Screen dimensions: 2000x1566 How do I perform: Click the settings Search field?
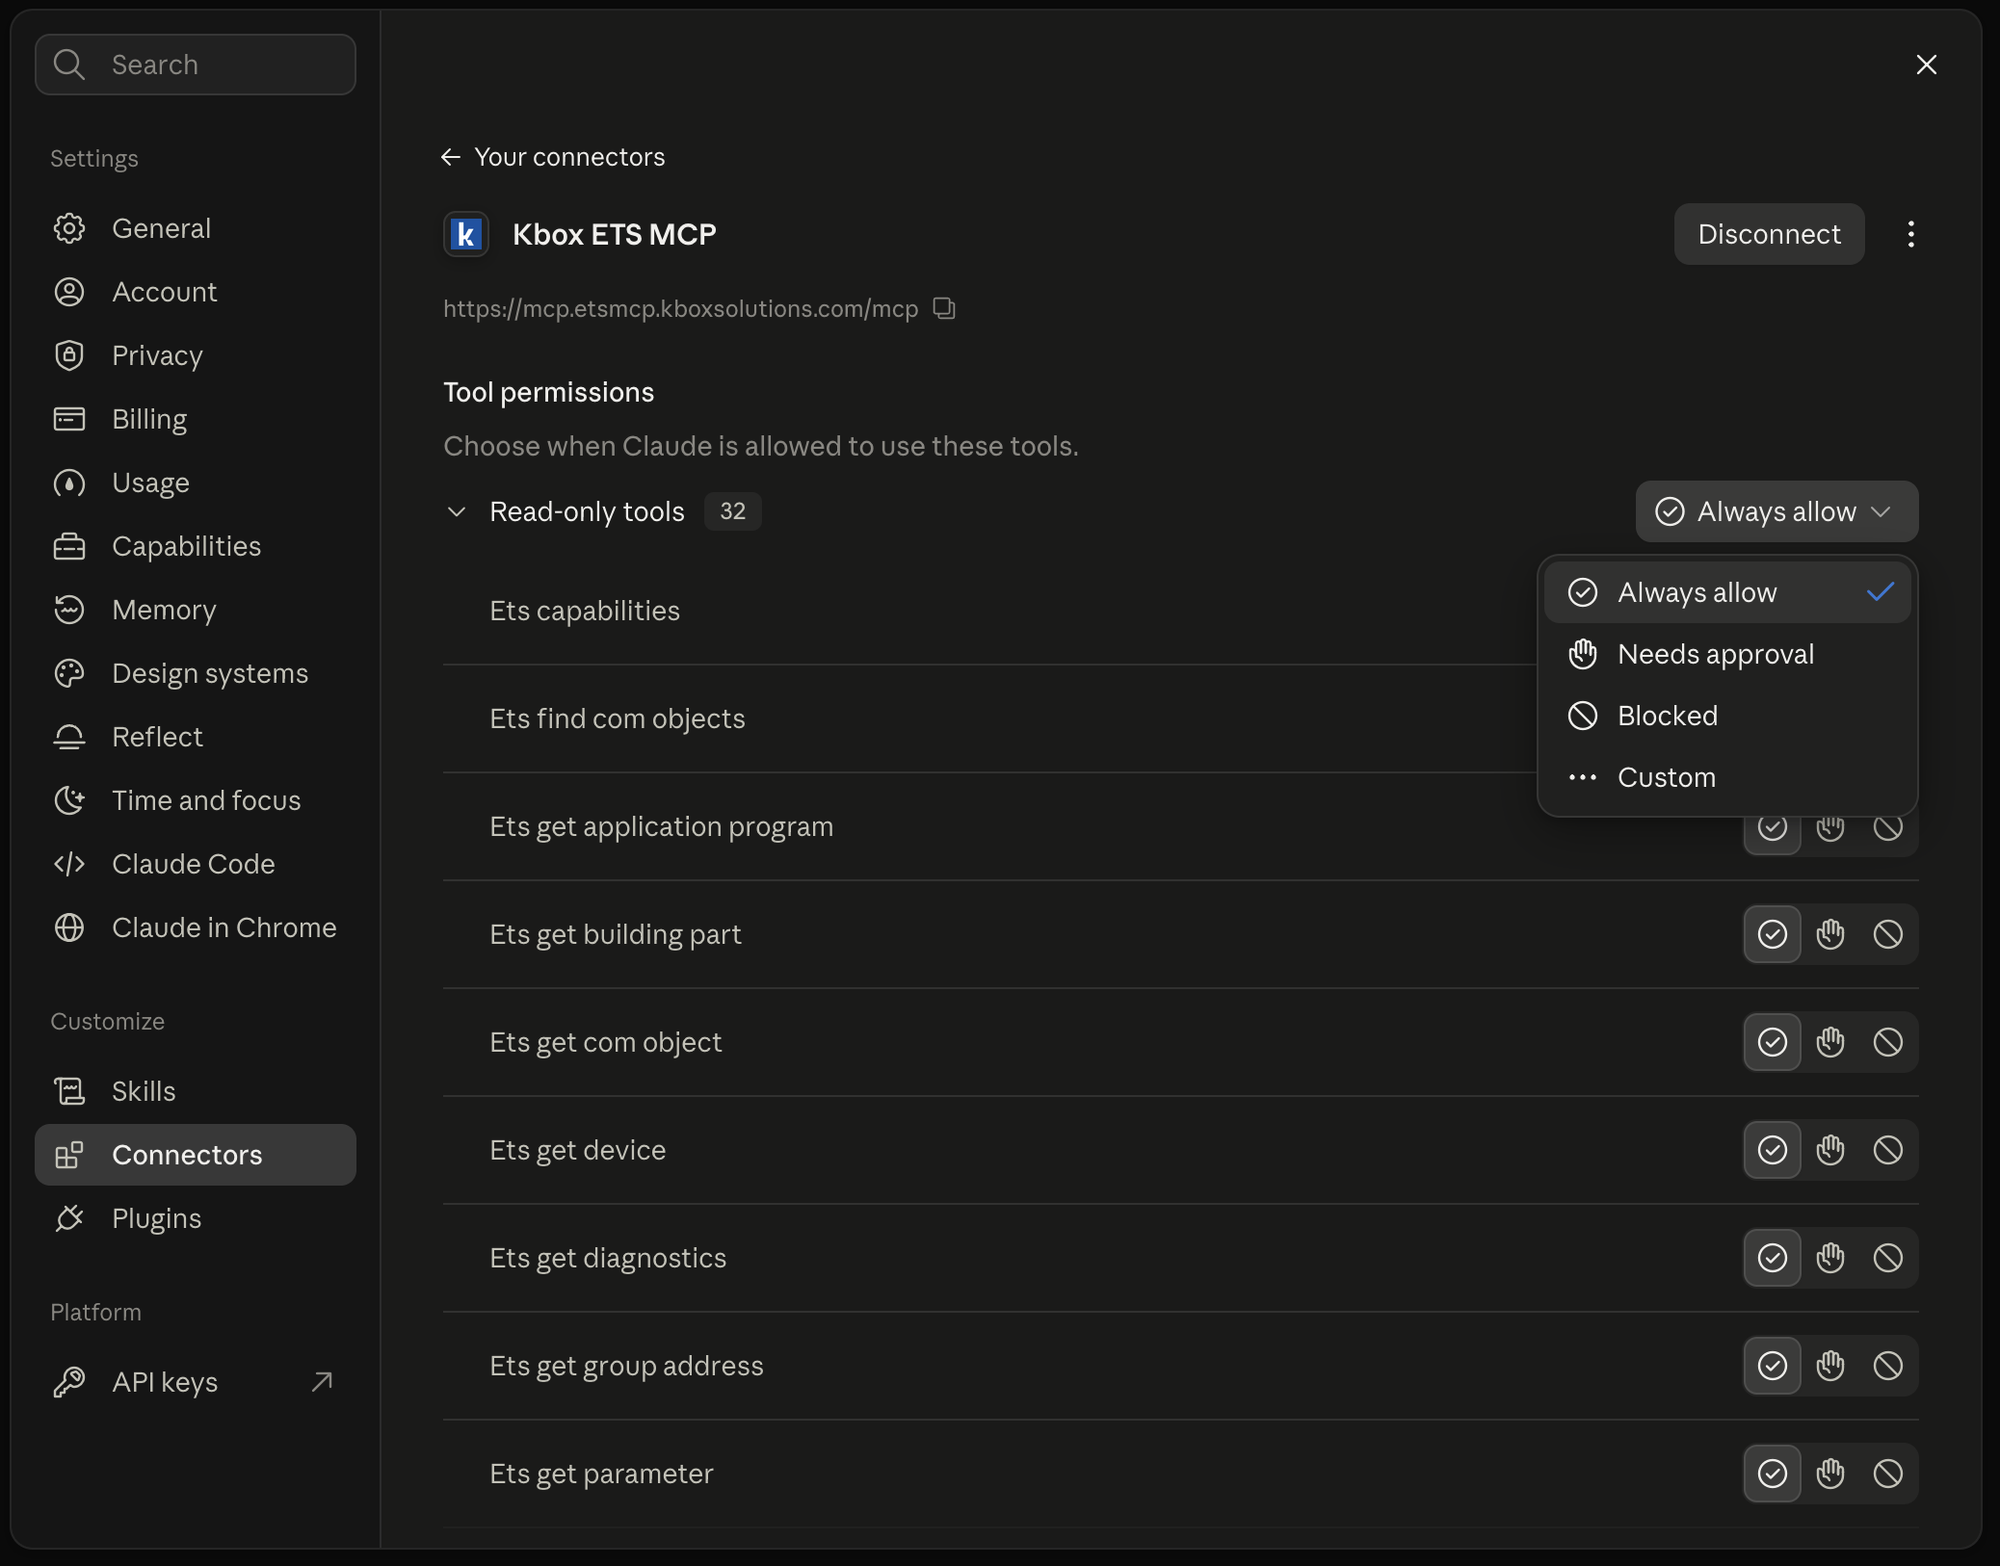195,64
